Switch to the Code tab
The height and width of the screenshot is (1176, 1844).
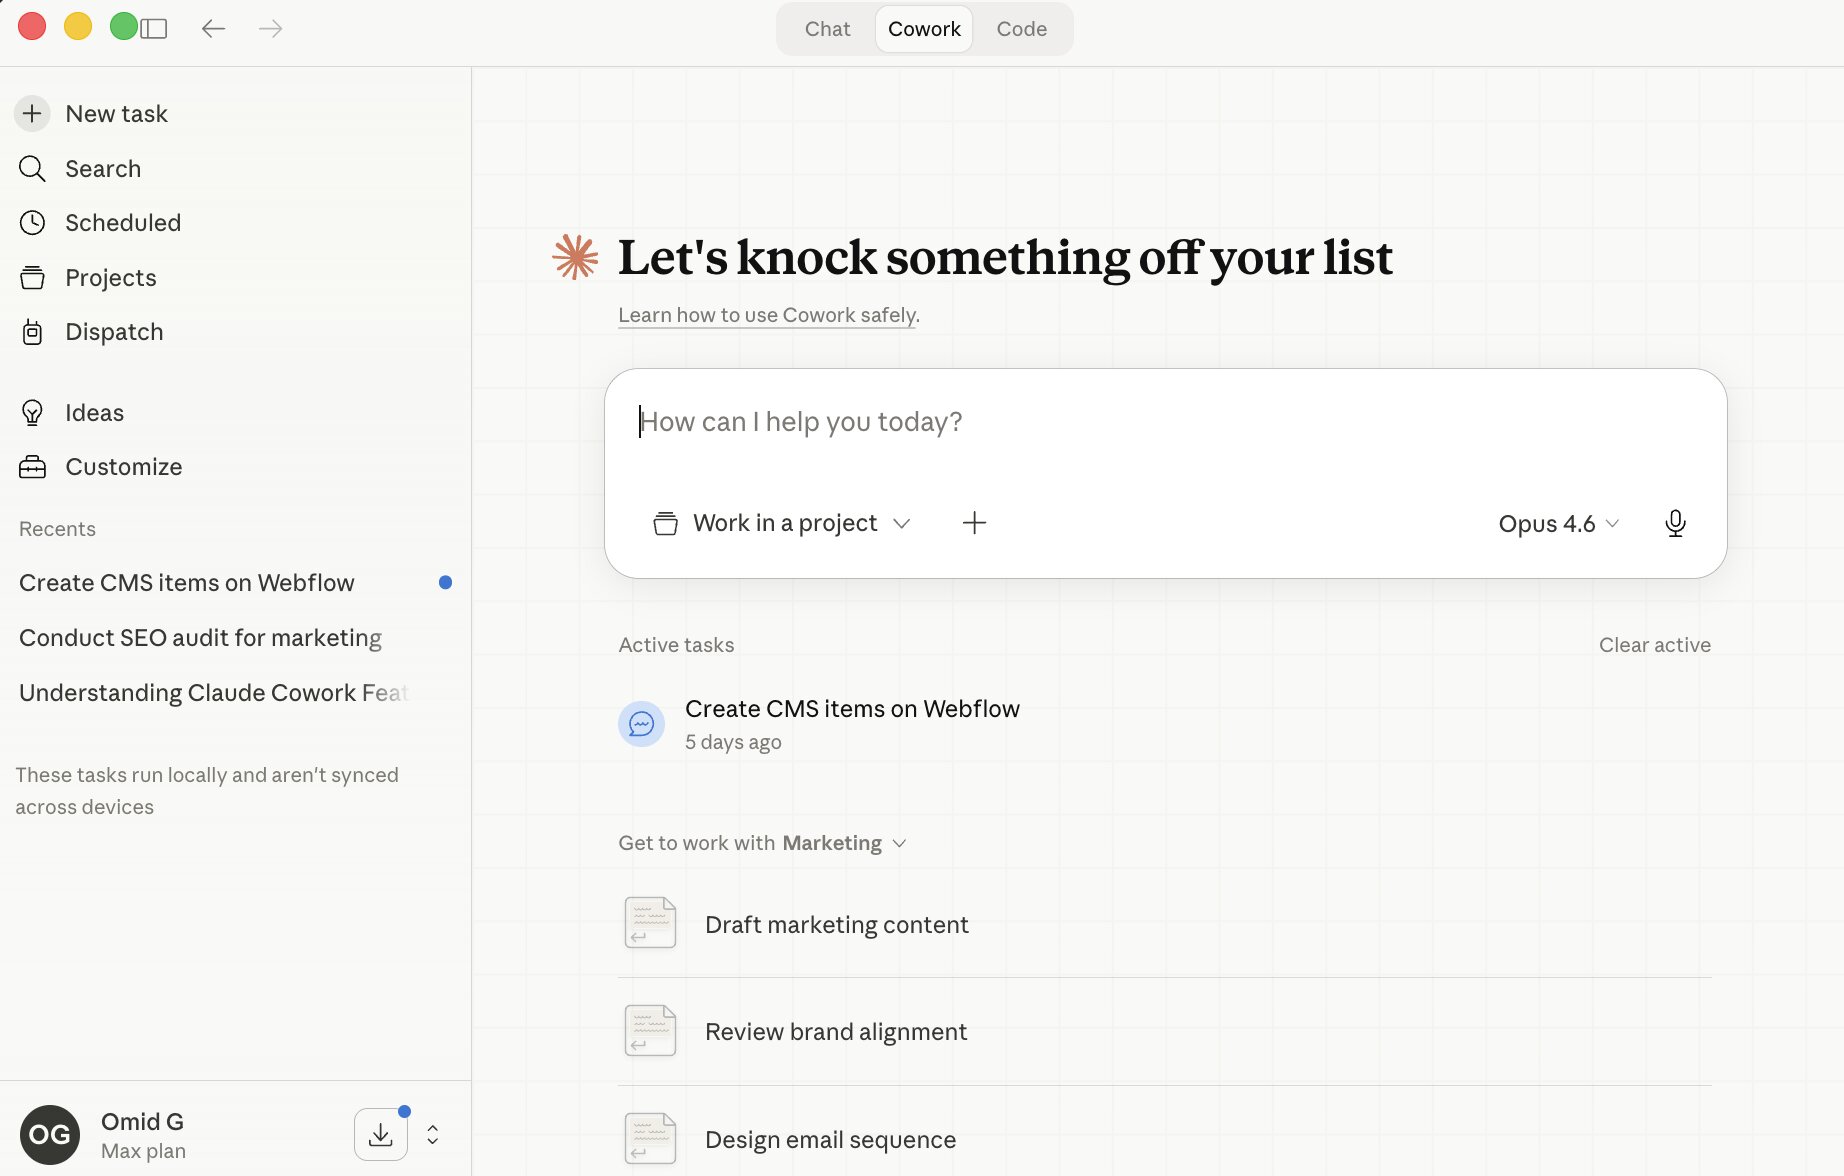[1021, 29]
